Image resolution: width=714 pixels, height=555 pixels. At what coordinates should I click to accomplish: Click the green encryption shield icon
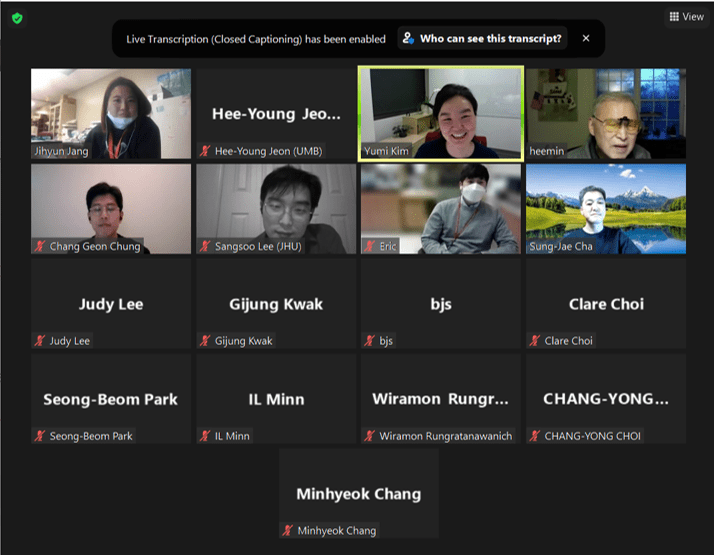pyautogui.click(x=17, y=19)
